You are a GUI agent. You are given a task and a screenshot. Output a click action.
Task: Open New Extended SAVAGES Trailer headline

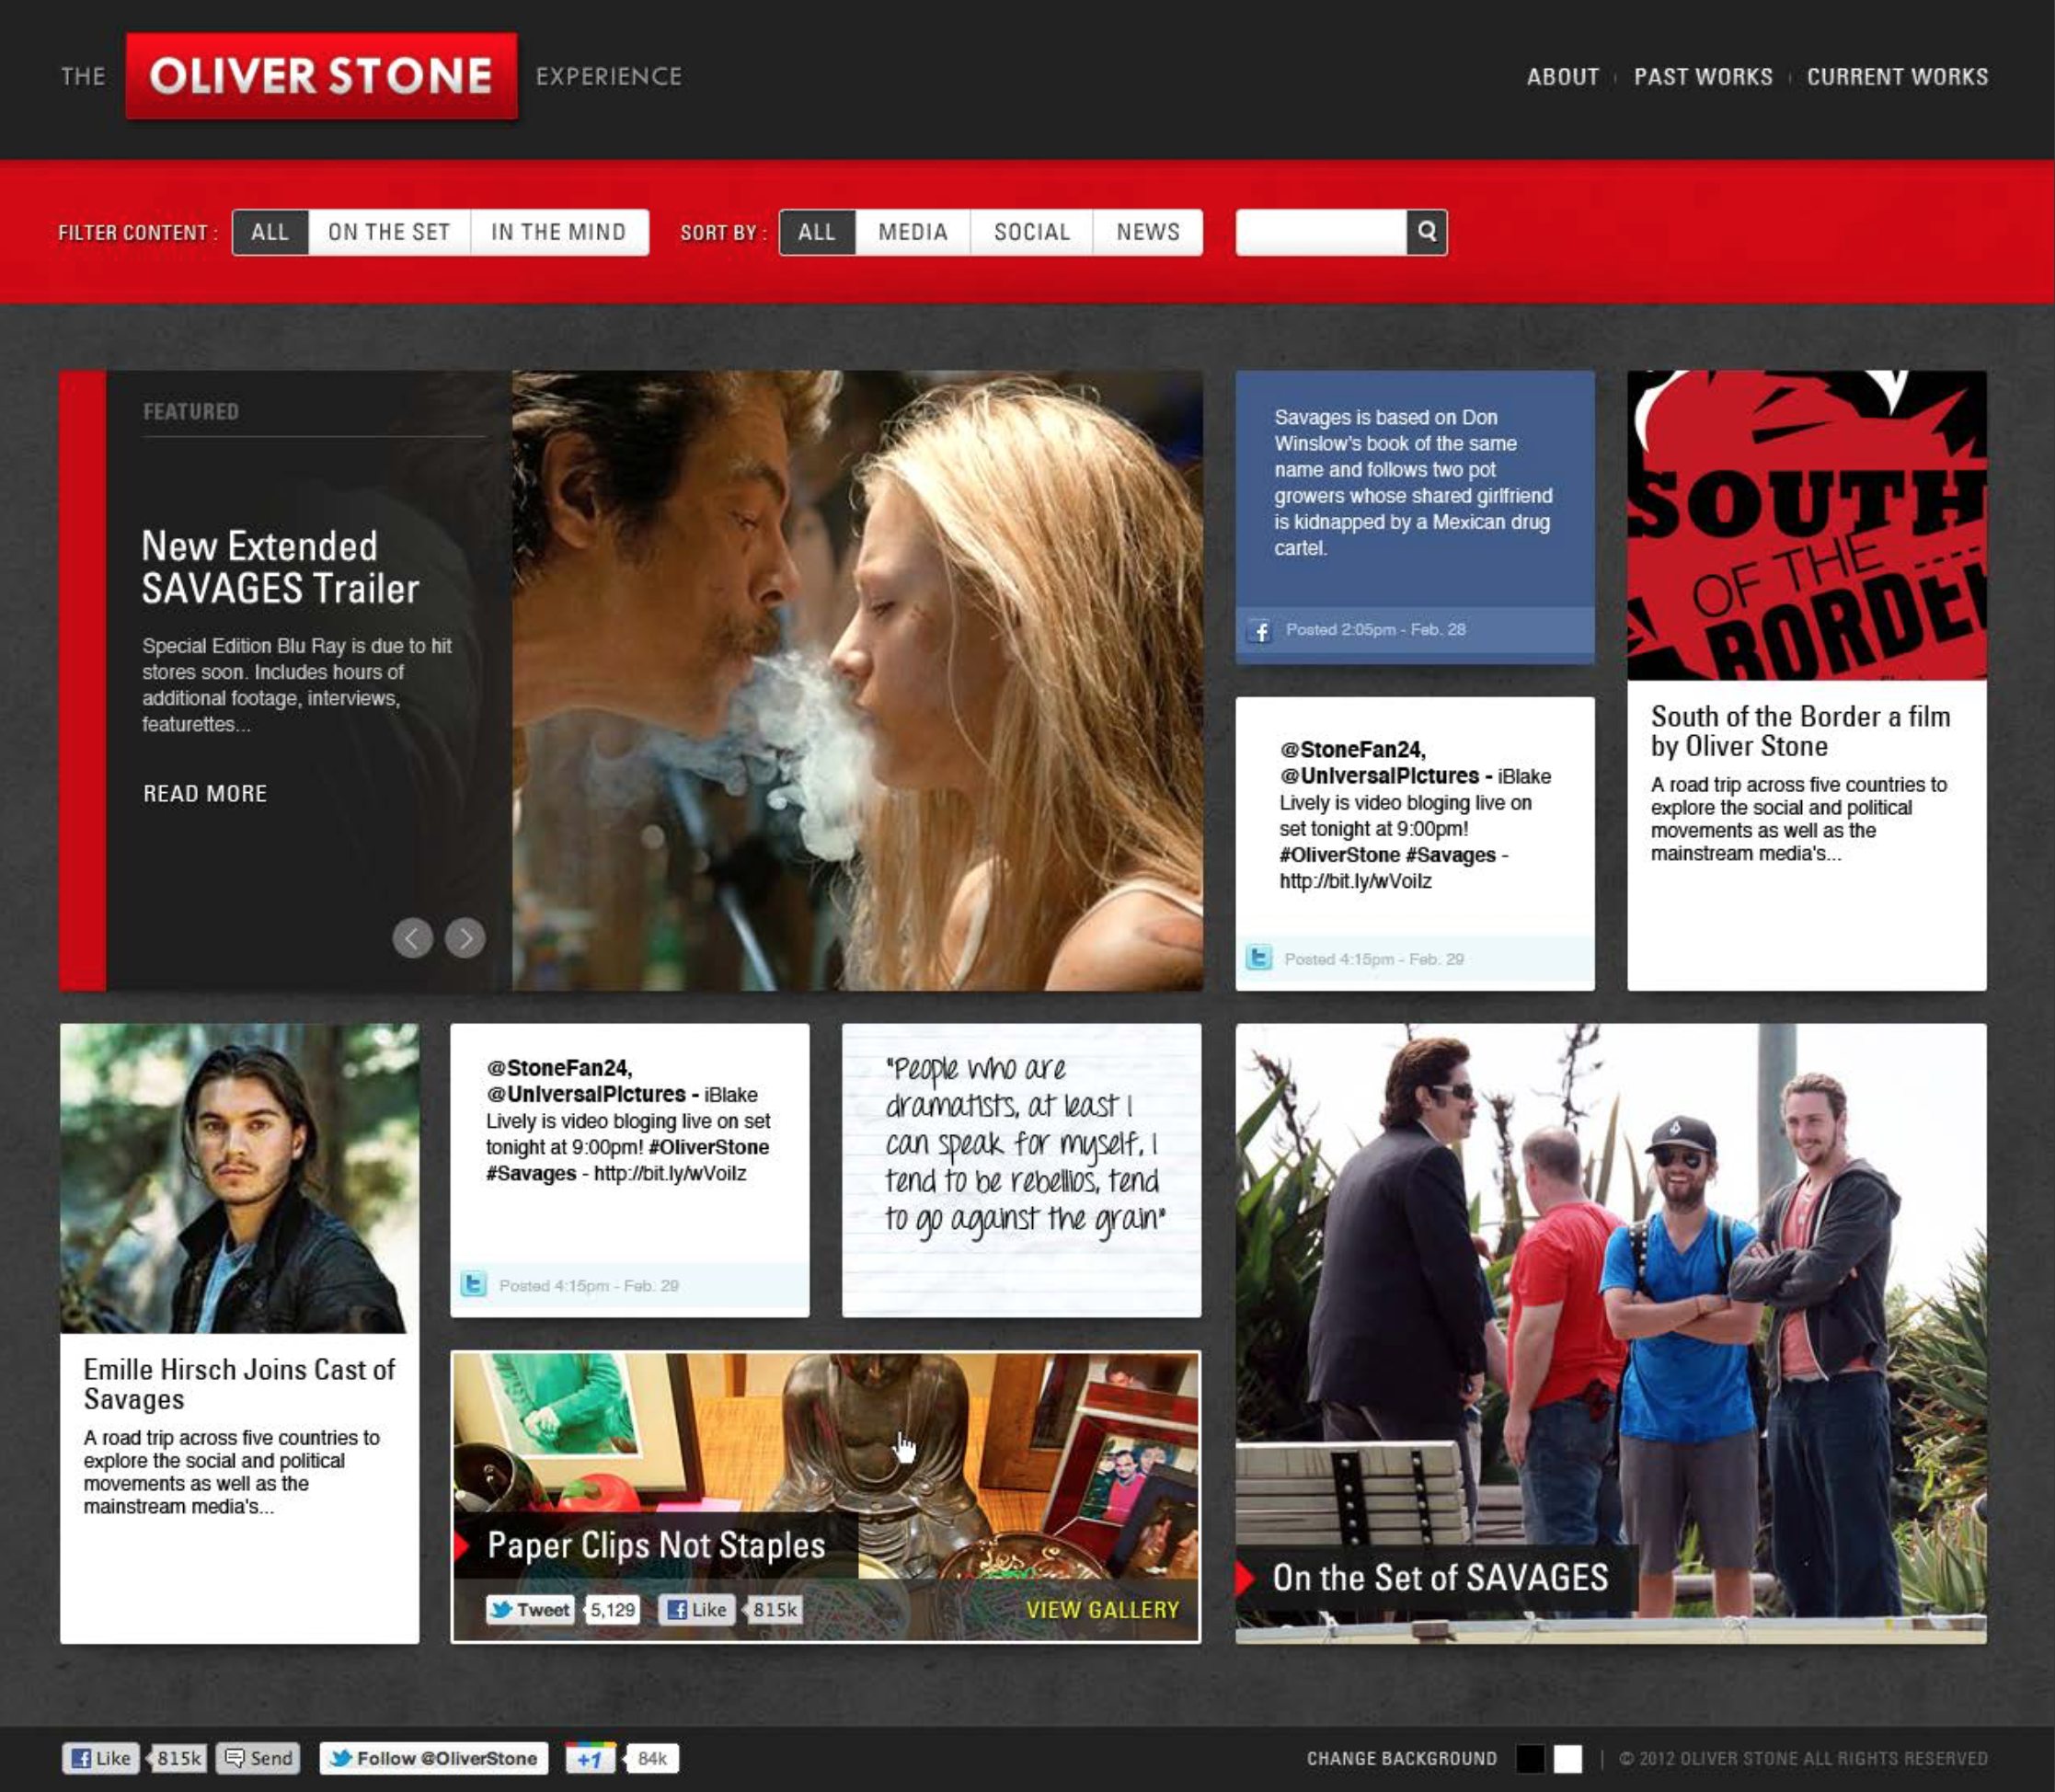point(280,567)
